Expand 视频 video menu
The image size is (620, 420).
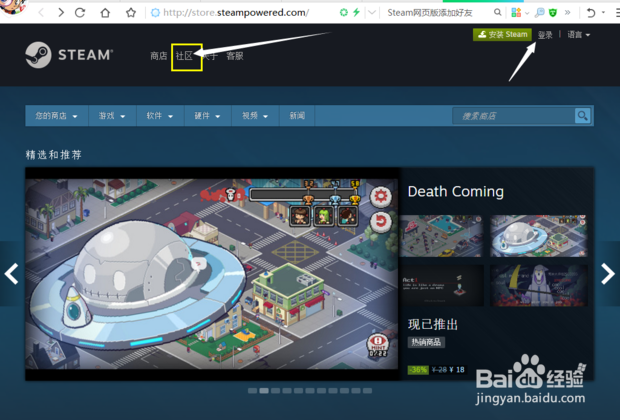tap(255, 116)
